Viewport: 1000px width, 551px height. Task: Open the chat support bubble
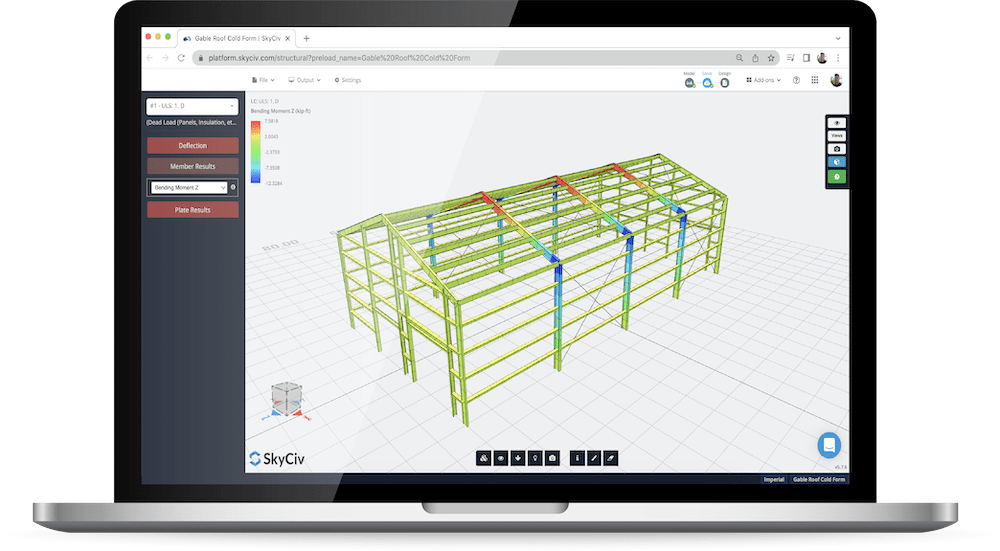point(829,445)
